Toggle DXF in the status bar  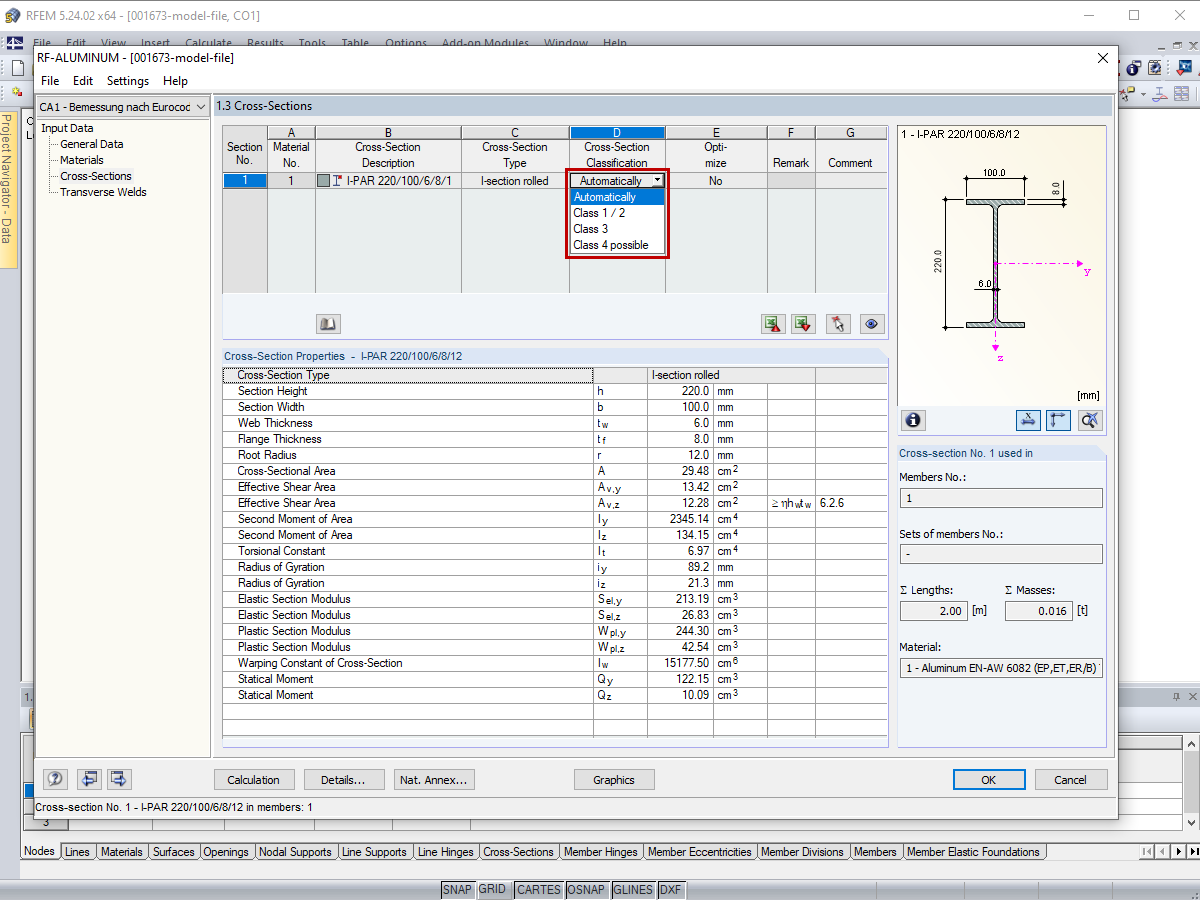pyautogui.click(x=670, y=890)
